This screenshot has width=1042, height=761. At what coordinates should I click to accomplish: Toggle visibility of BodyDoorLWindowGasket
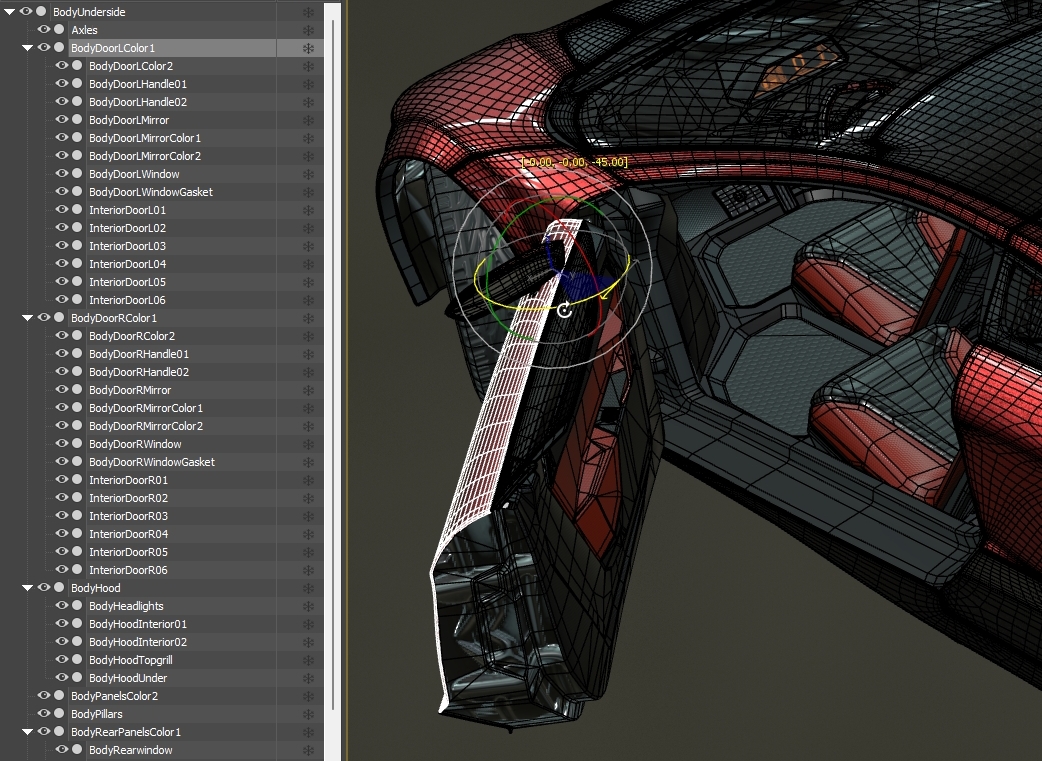[62, 191]
